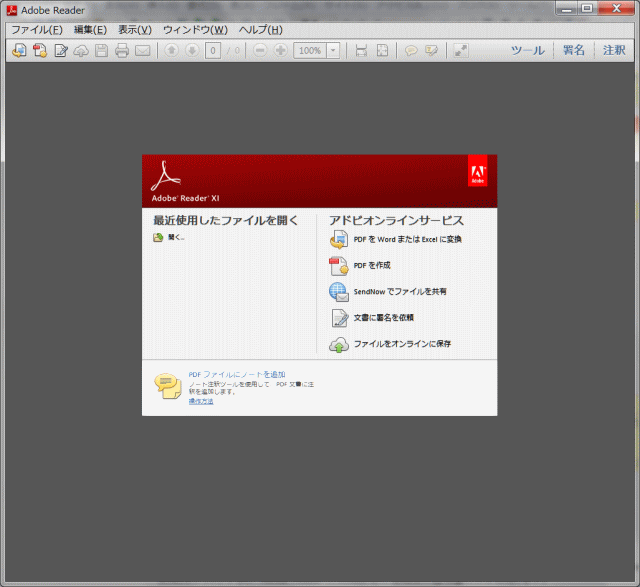This screenshot has width=640, height=587.
Task: Click the 操作方法 link
Action: click(x=201, y=401)
